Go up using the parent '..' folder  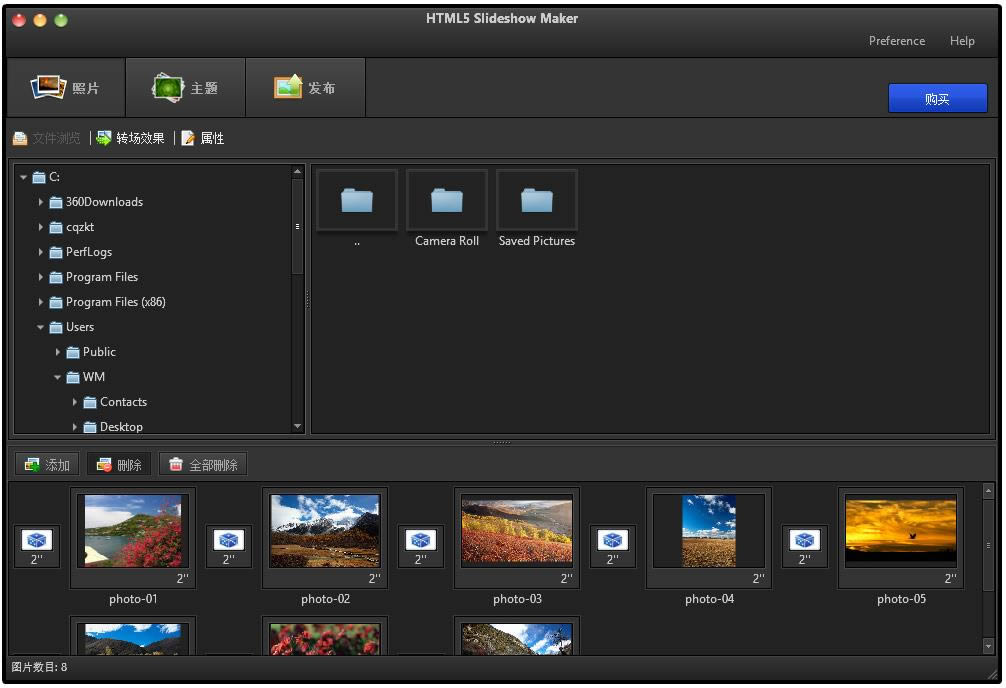click(x=357, y=200)
